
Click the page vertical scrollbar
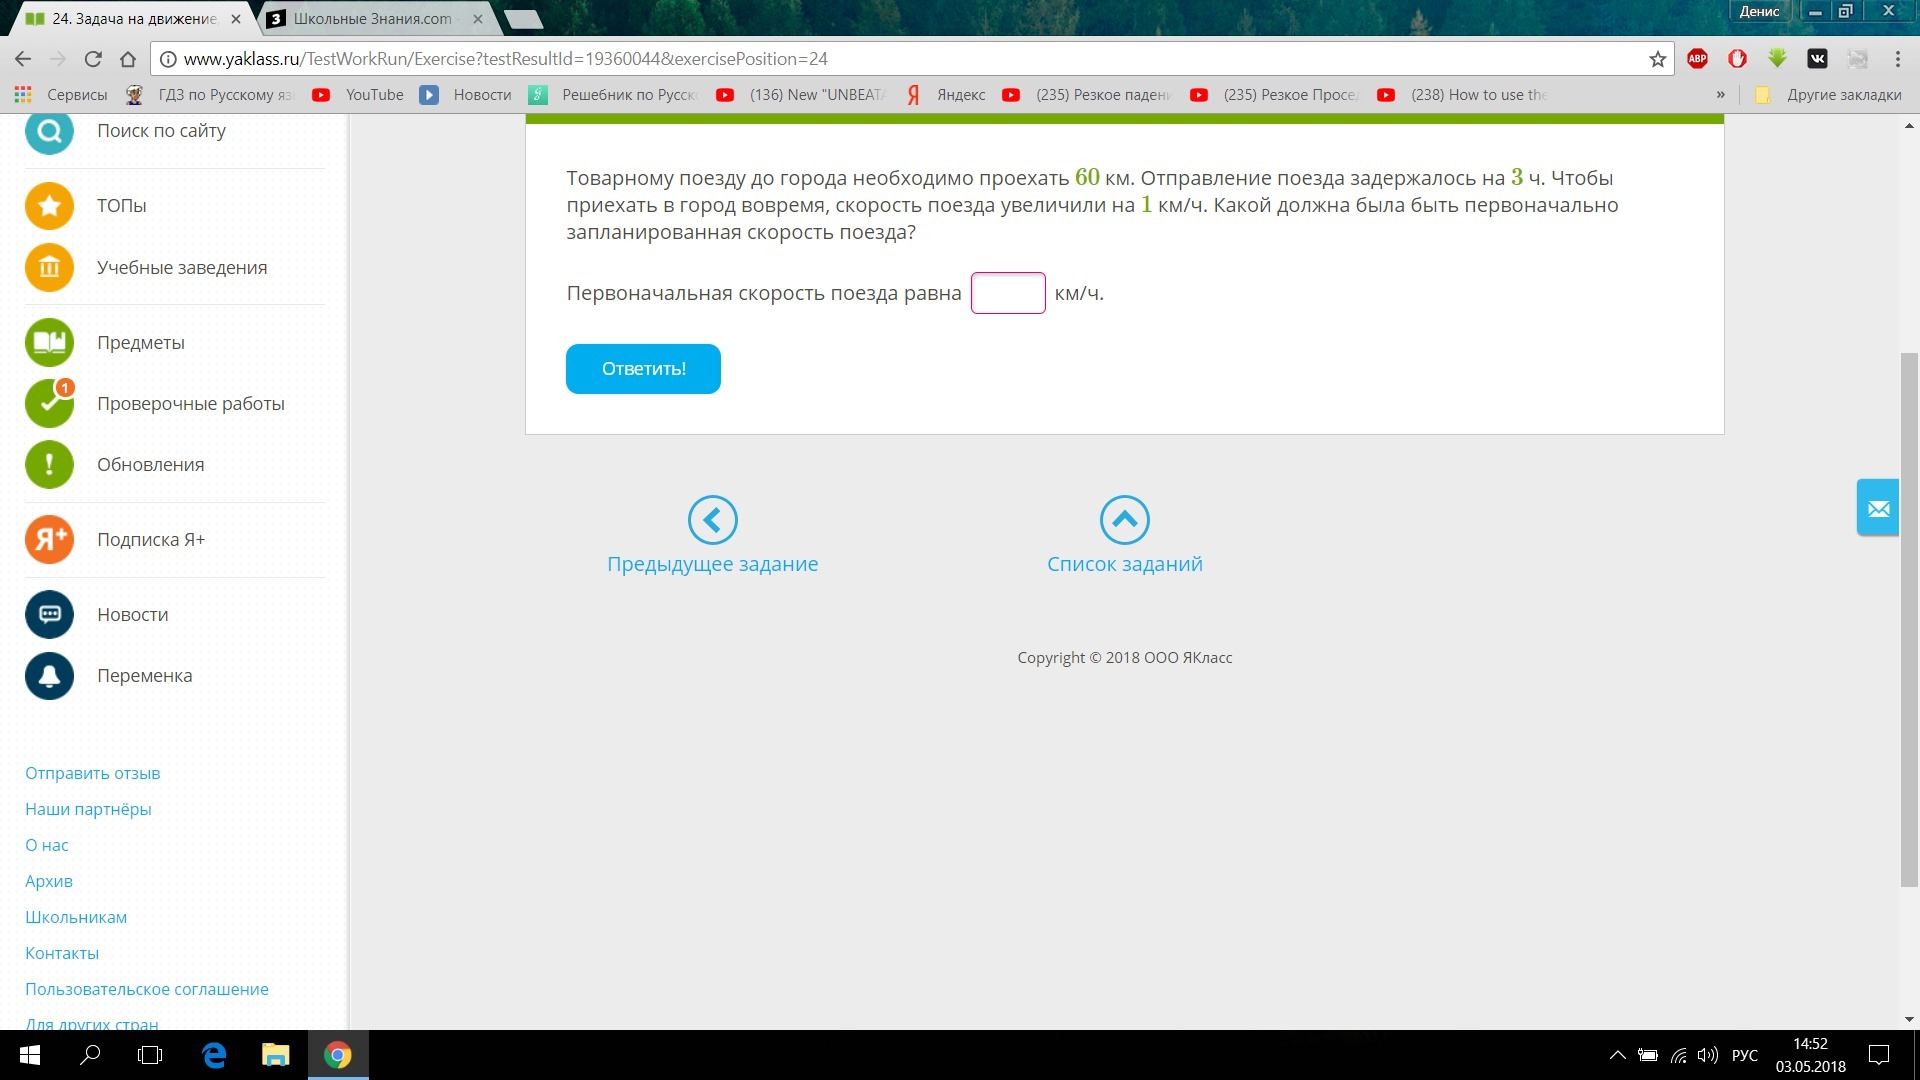pos(1909,620)
